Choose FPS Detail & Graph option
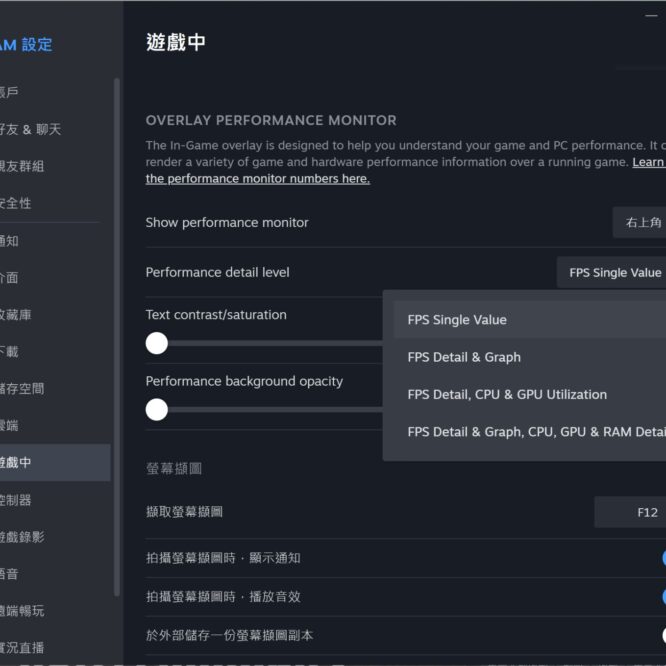The image size is (666, 666). pyautogui.click(x=464, y=357)
